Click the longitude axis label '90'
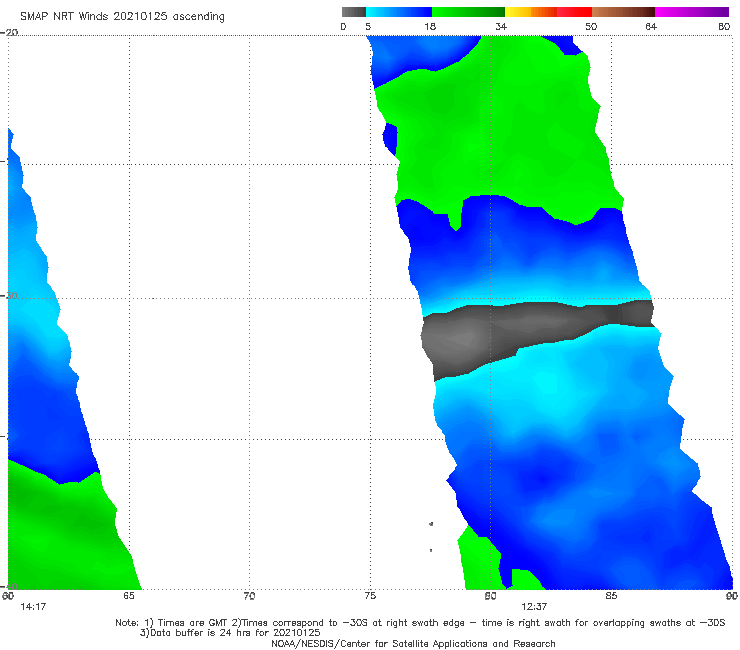The image size is (740, 650). [732, 596]
